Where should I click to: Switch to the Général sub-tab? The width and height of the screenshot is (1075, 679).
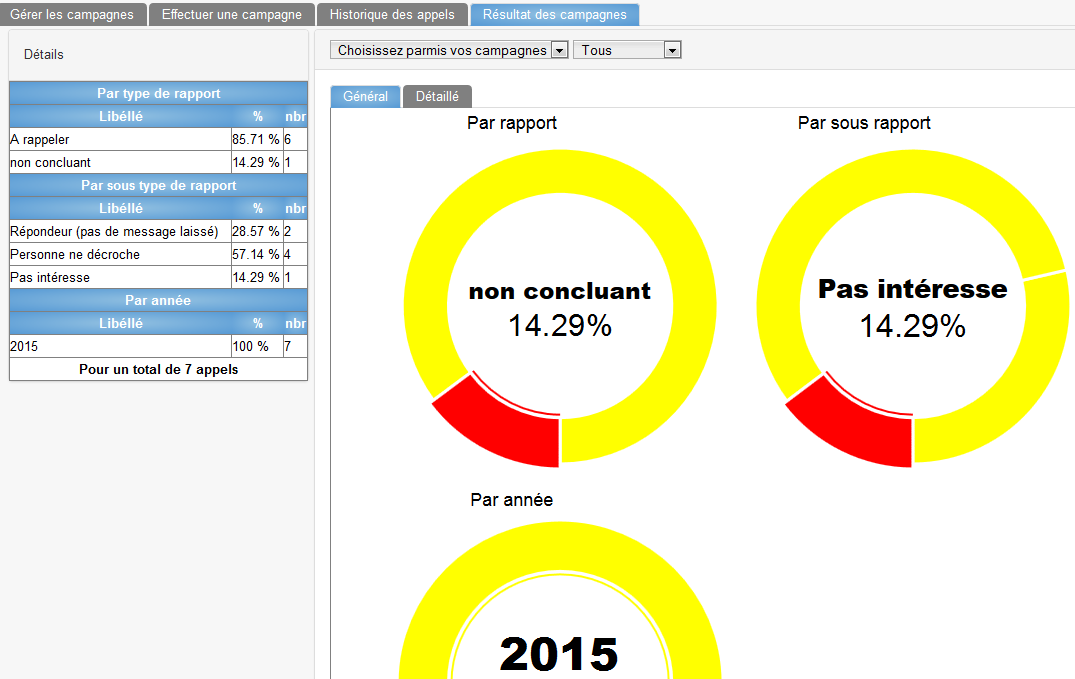tap(365, 96)
